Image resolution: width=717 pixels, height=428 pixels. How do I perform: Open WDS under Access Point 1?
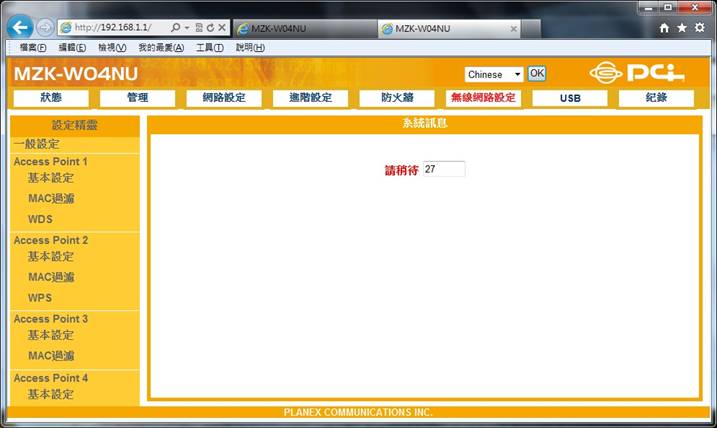point(40,219)
